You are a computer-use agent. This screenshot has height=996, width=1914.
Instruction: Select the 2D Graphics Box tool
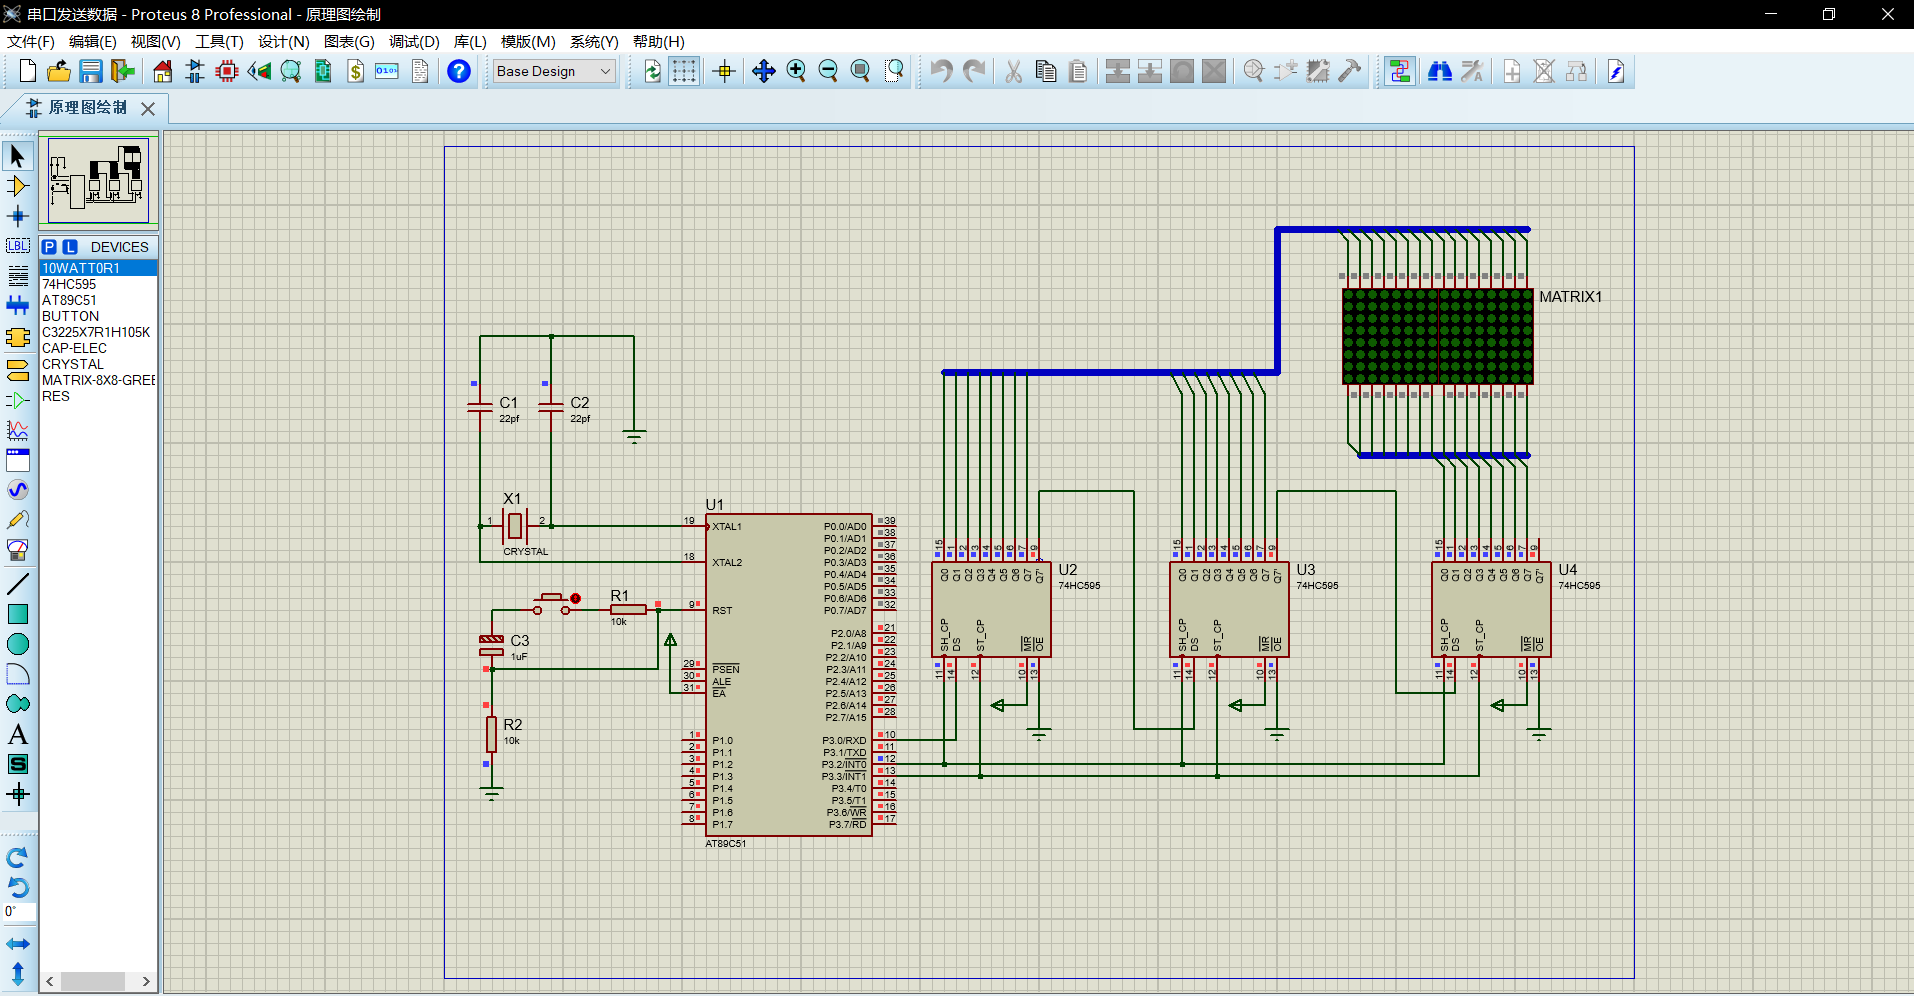(x=18, y=614)
